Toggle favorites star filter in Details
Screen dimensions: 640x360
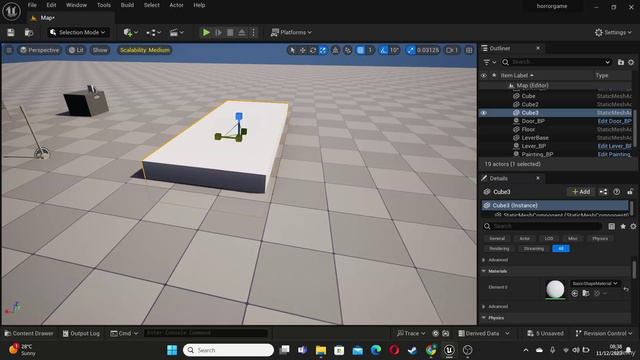pos(623,226)
